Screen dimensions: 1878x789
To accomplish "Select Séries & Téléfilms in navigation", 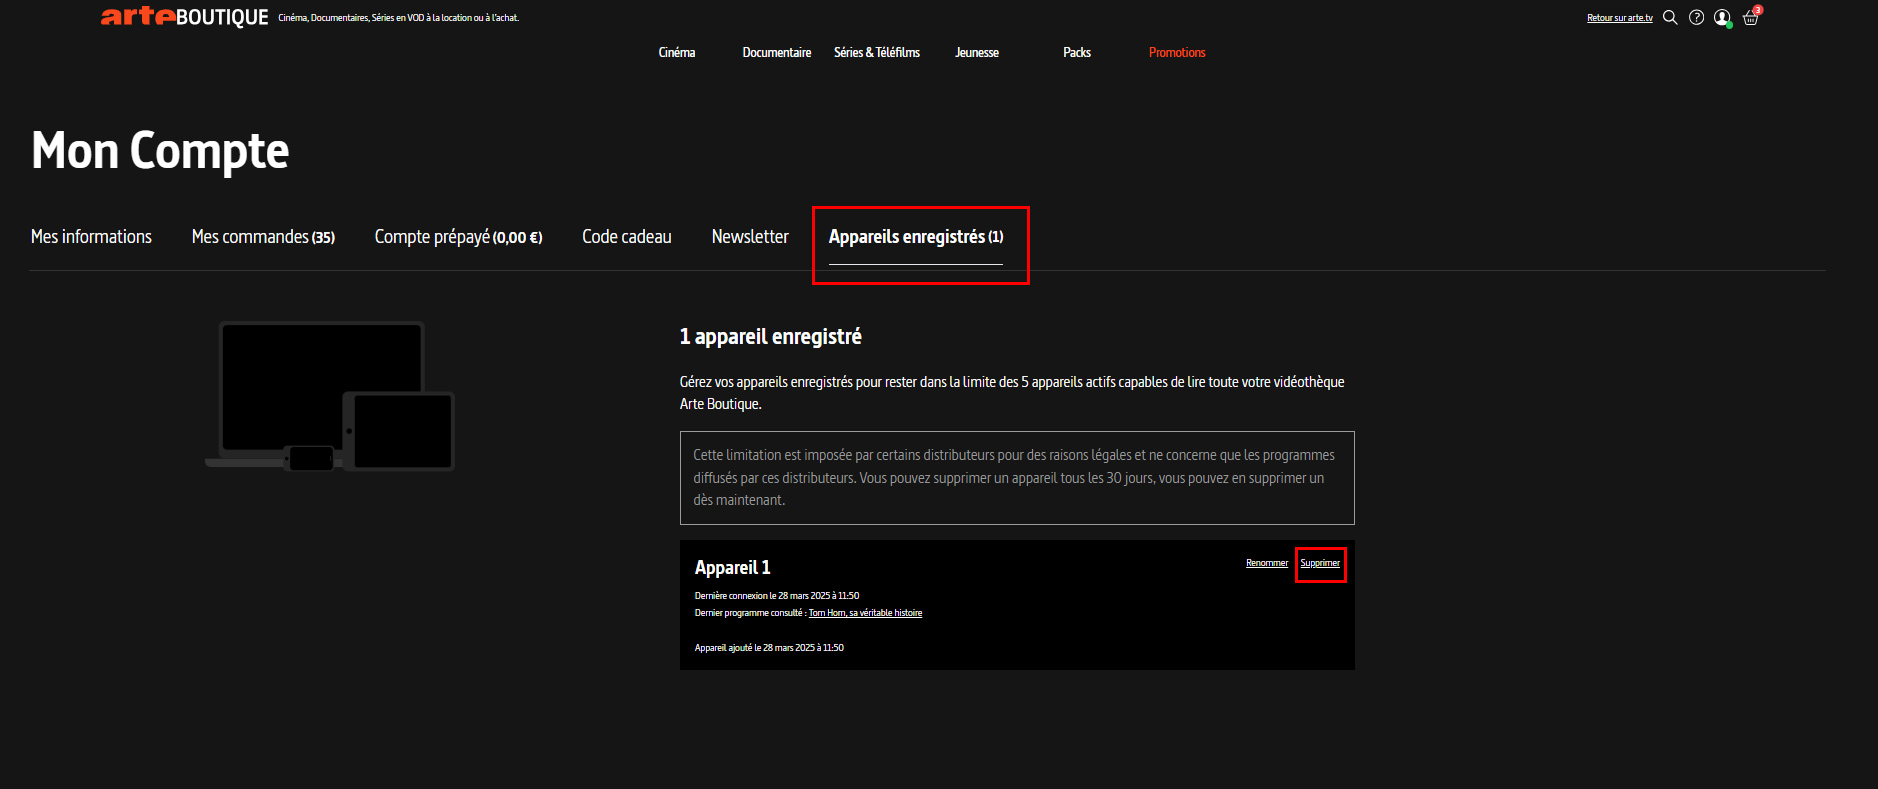I will [877, 52].
